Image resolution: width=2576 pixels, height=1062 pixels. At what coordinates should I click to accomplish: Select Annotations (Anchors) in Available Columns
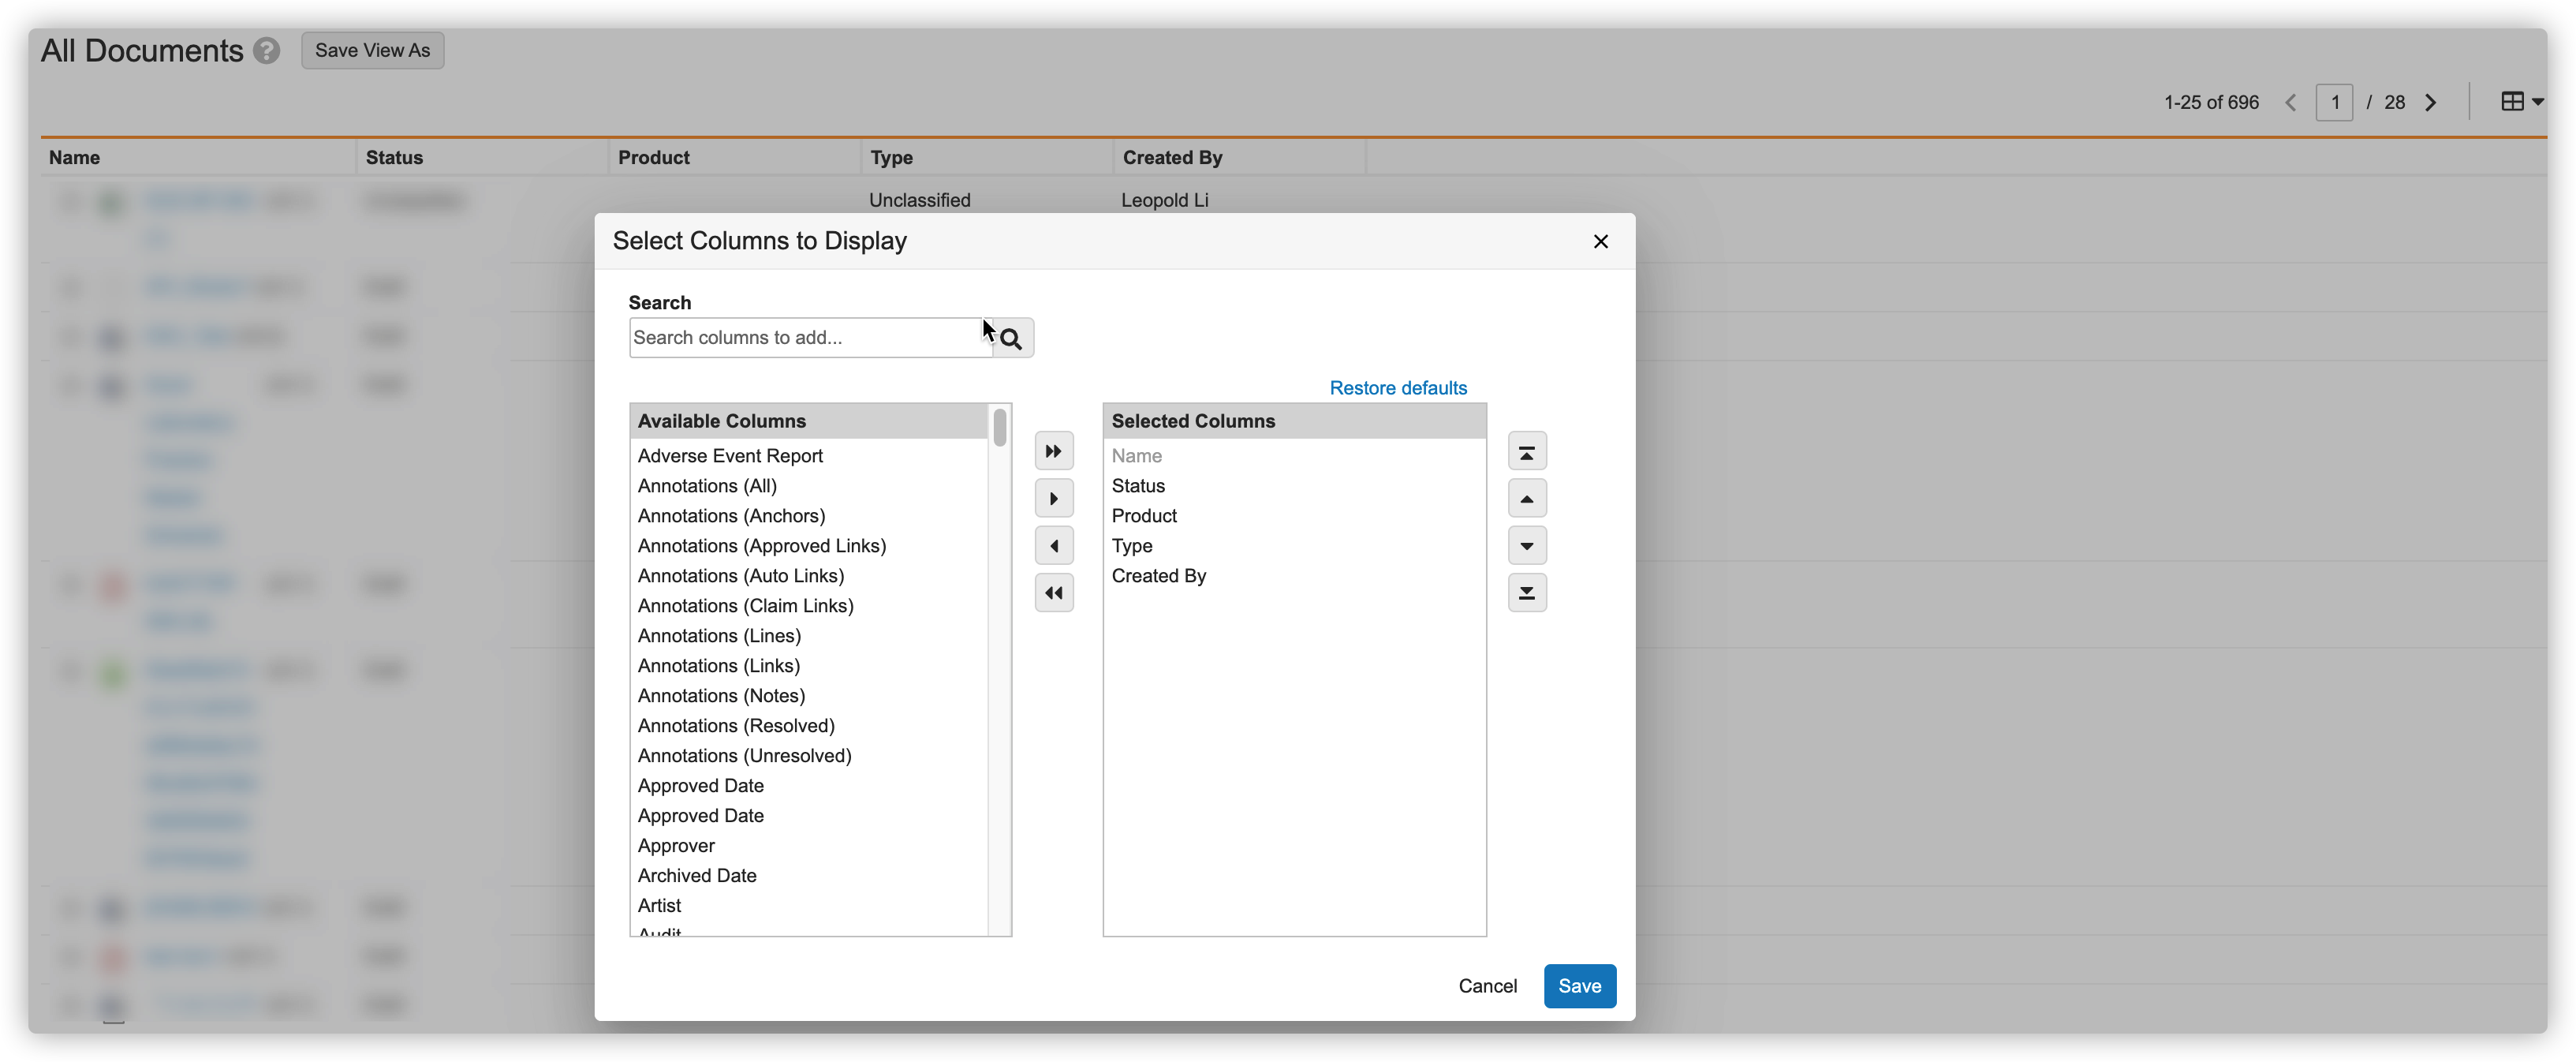tap(731, 515)
